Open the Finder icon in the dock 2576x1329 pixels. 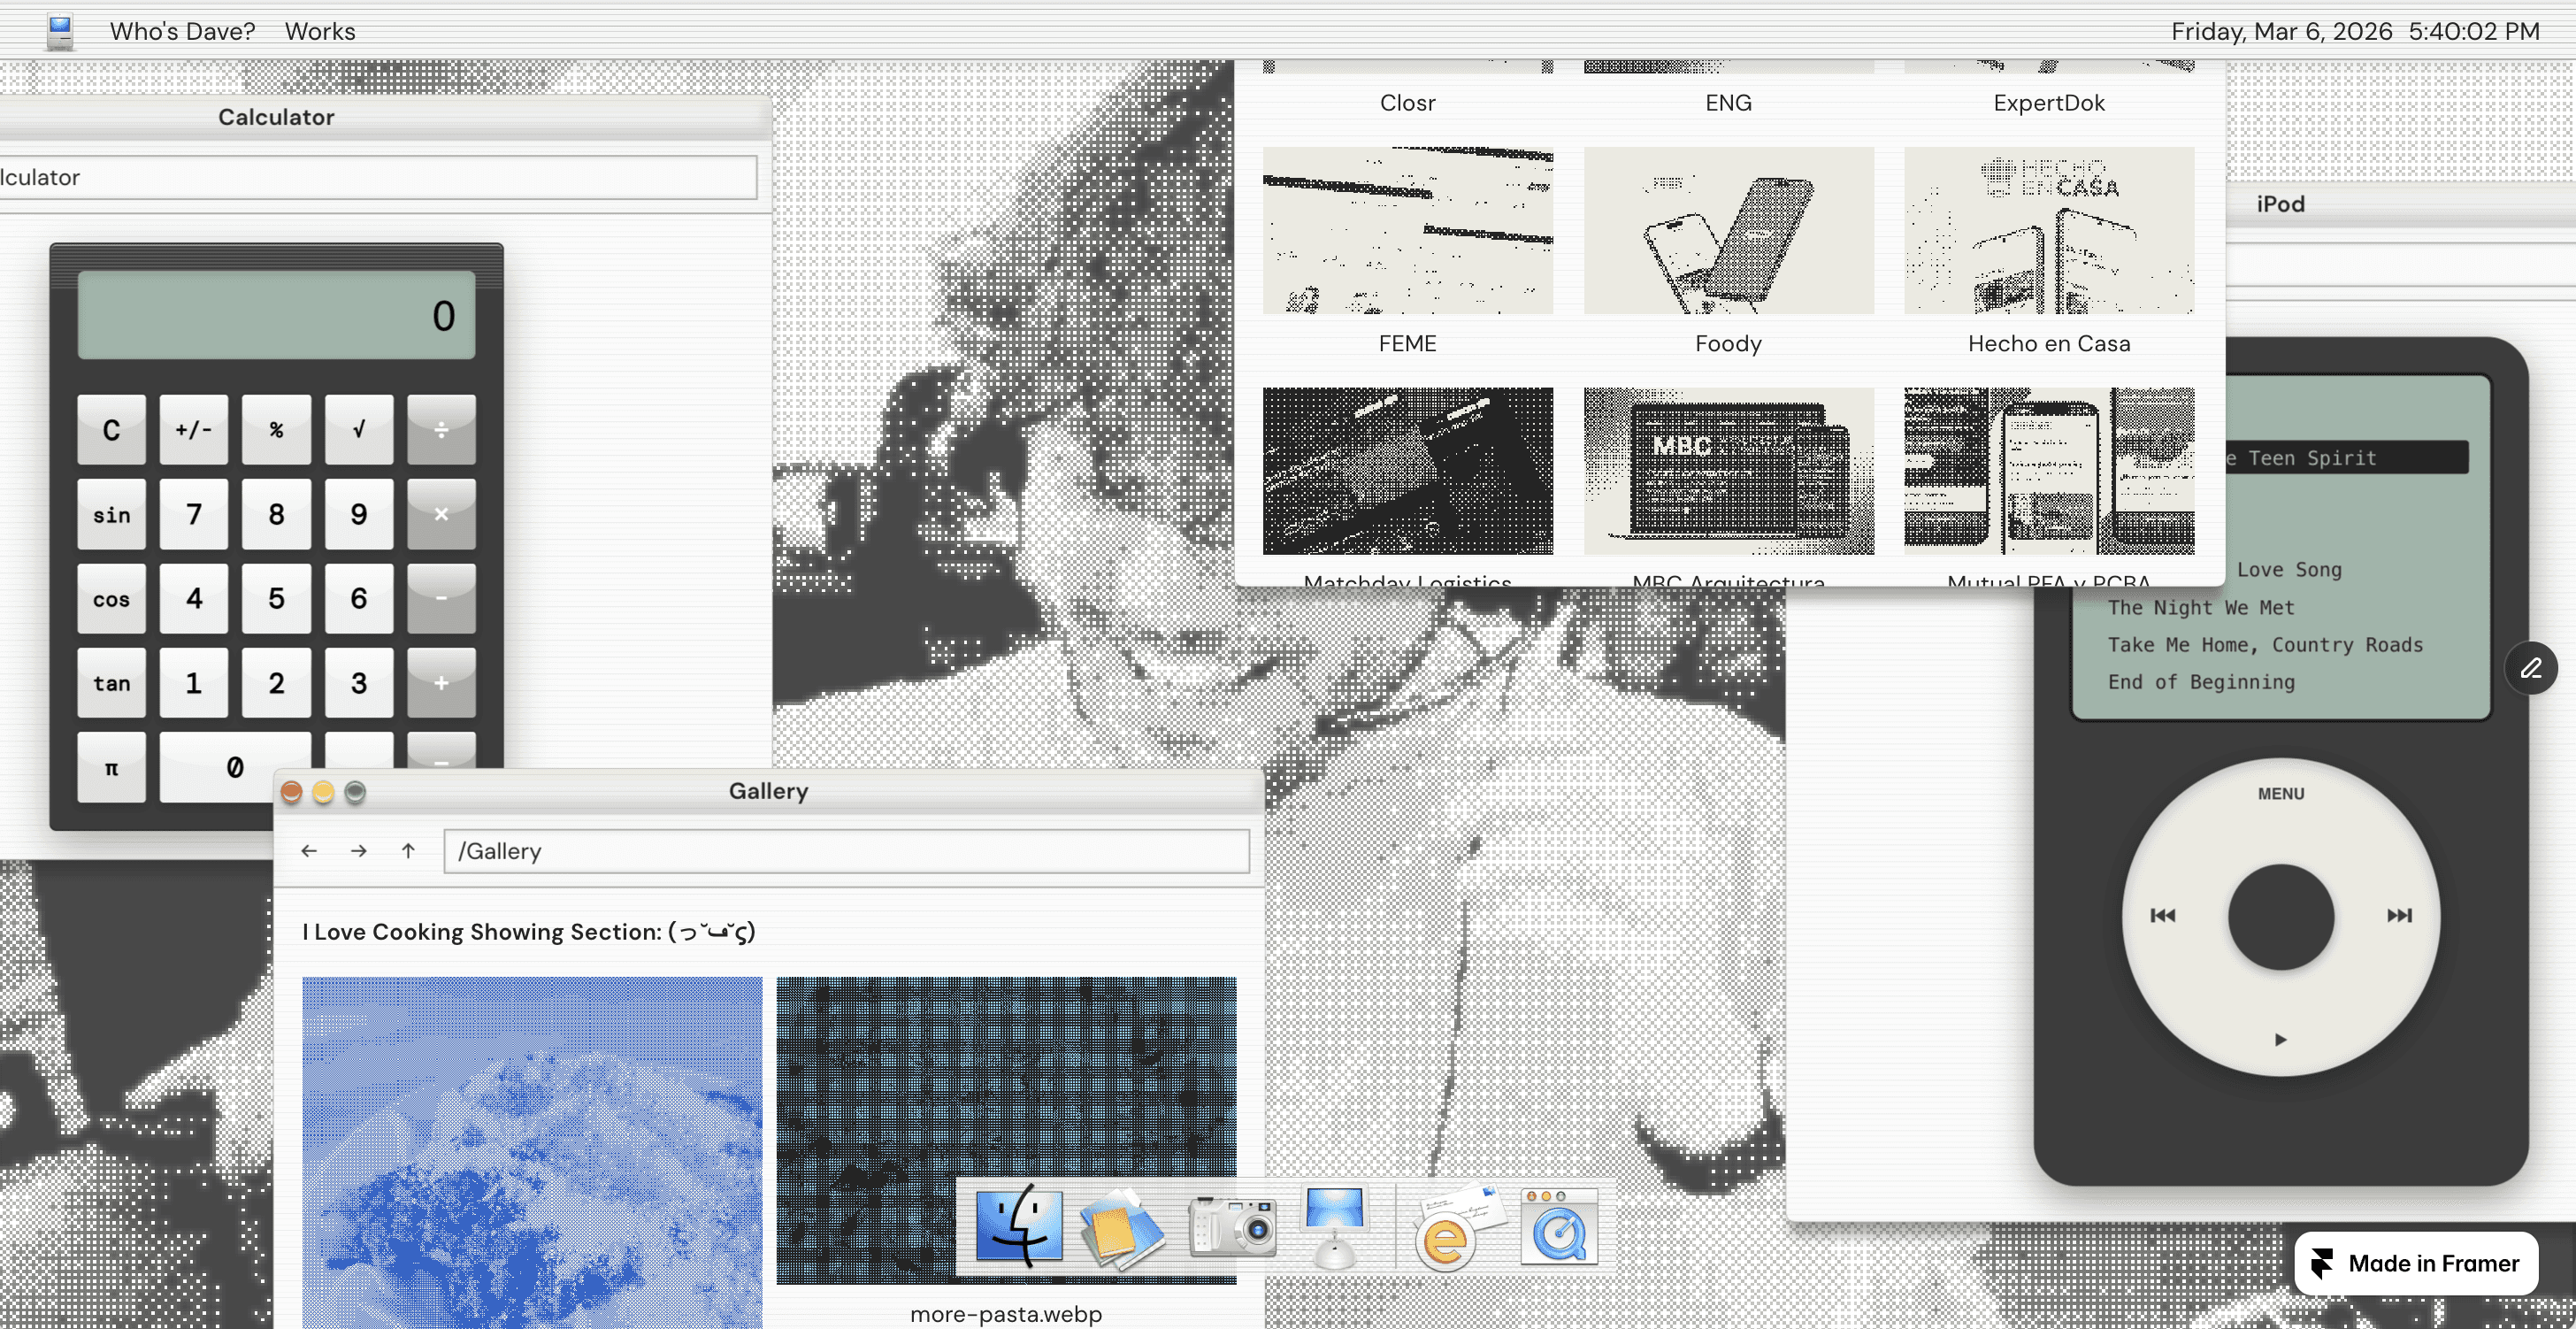[1018, 1227]
